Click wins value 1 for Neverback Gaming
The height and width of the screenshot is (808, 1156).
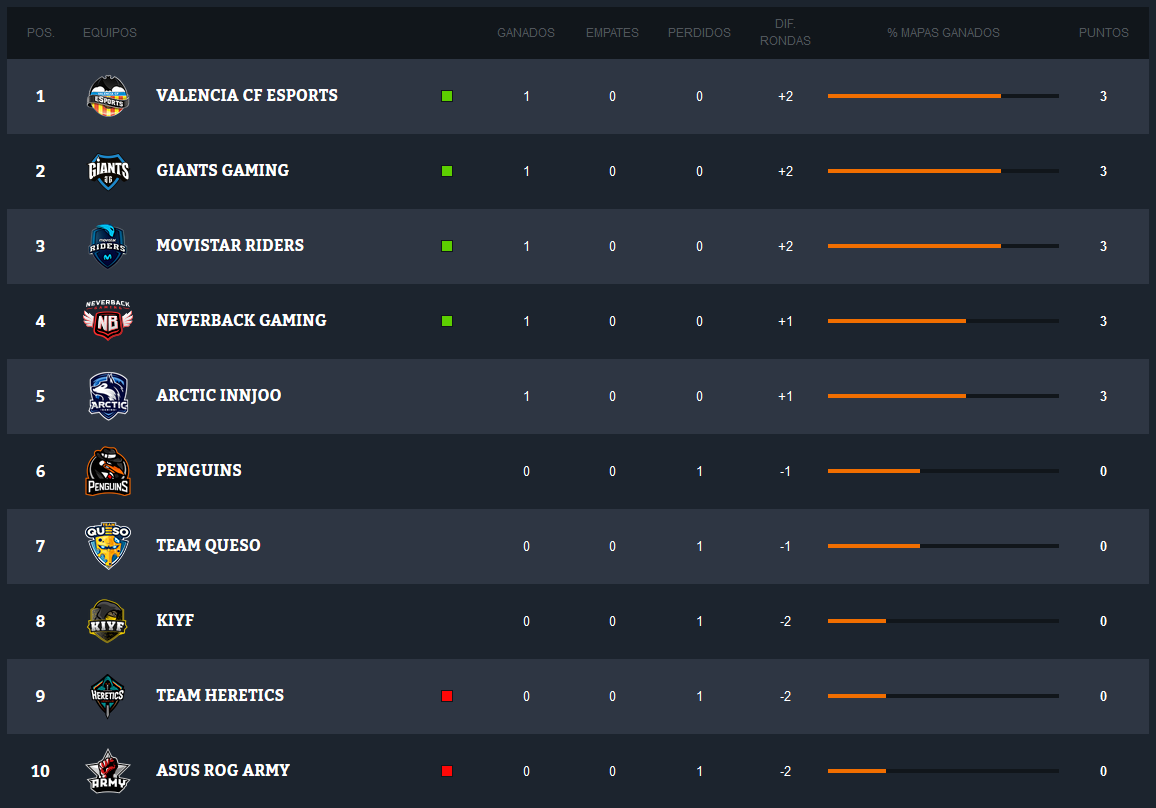point(526,321)
